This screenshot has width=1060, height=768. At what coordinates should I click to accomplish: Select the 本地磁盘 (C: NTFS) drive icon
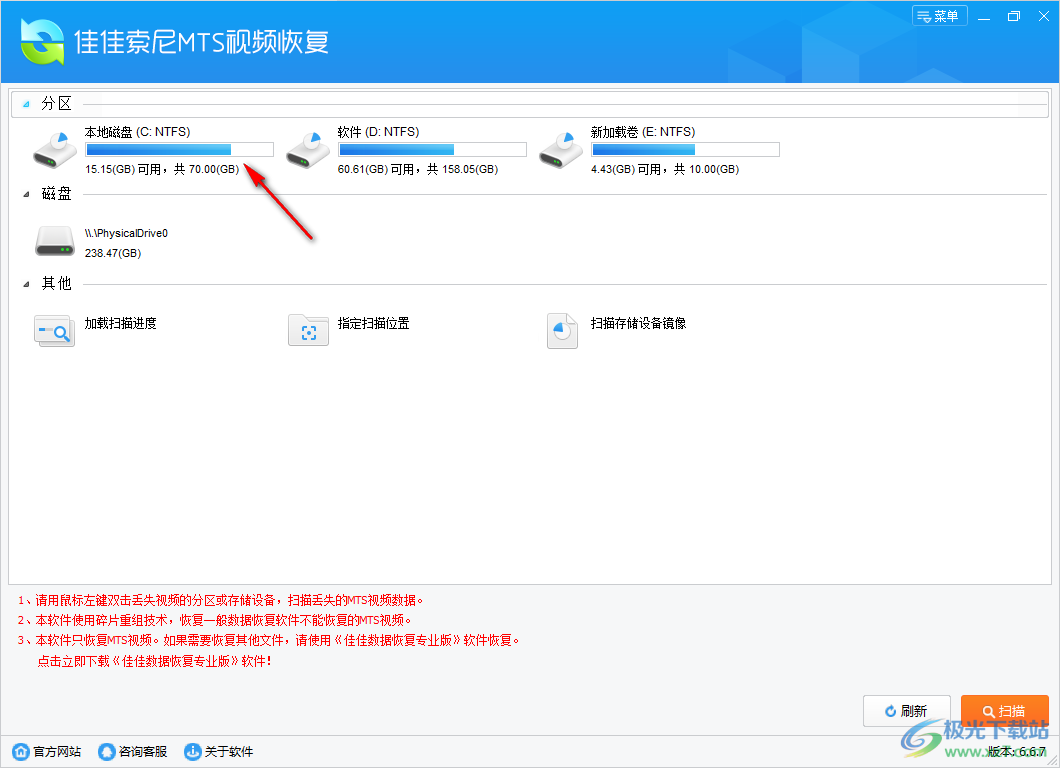[x=55, y=150]
